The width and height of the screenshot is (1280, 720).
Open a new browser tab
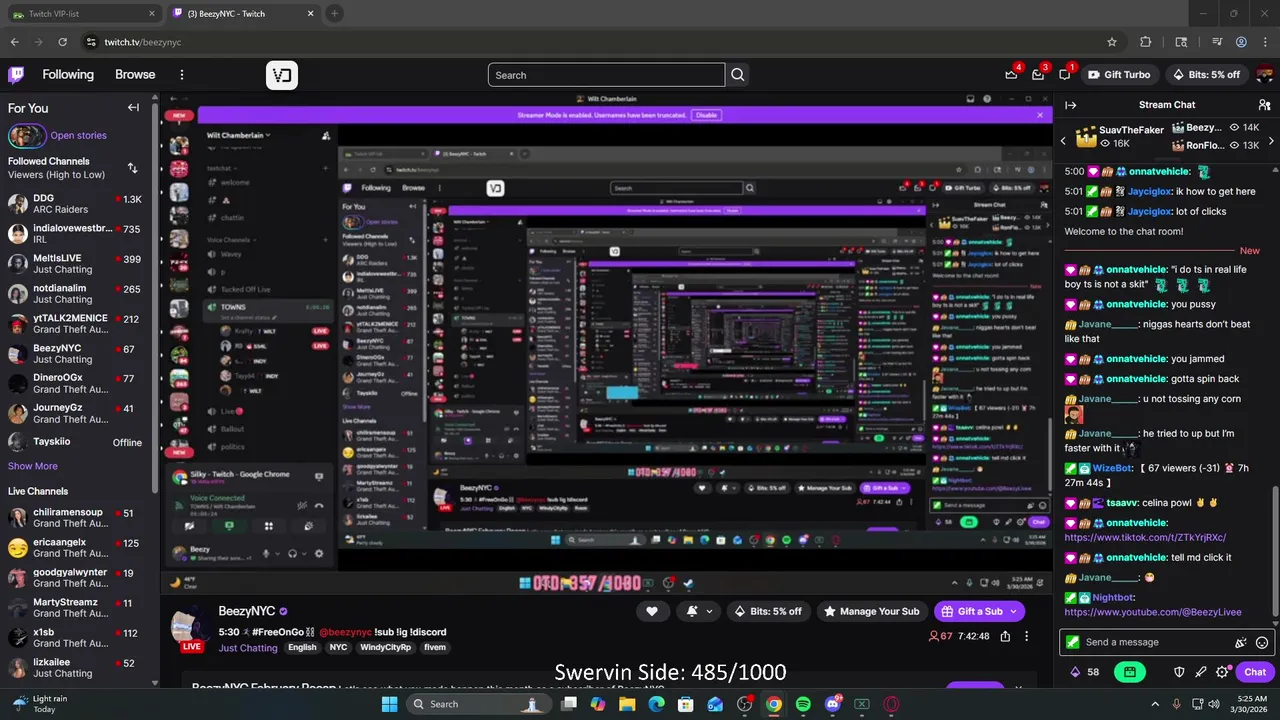pyautogui.click(x=334, y=14)
